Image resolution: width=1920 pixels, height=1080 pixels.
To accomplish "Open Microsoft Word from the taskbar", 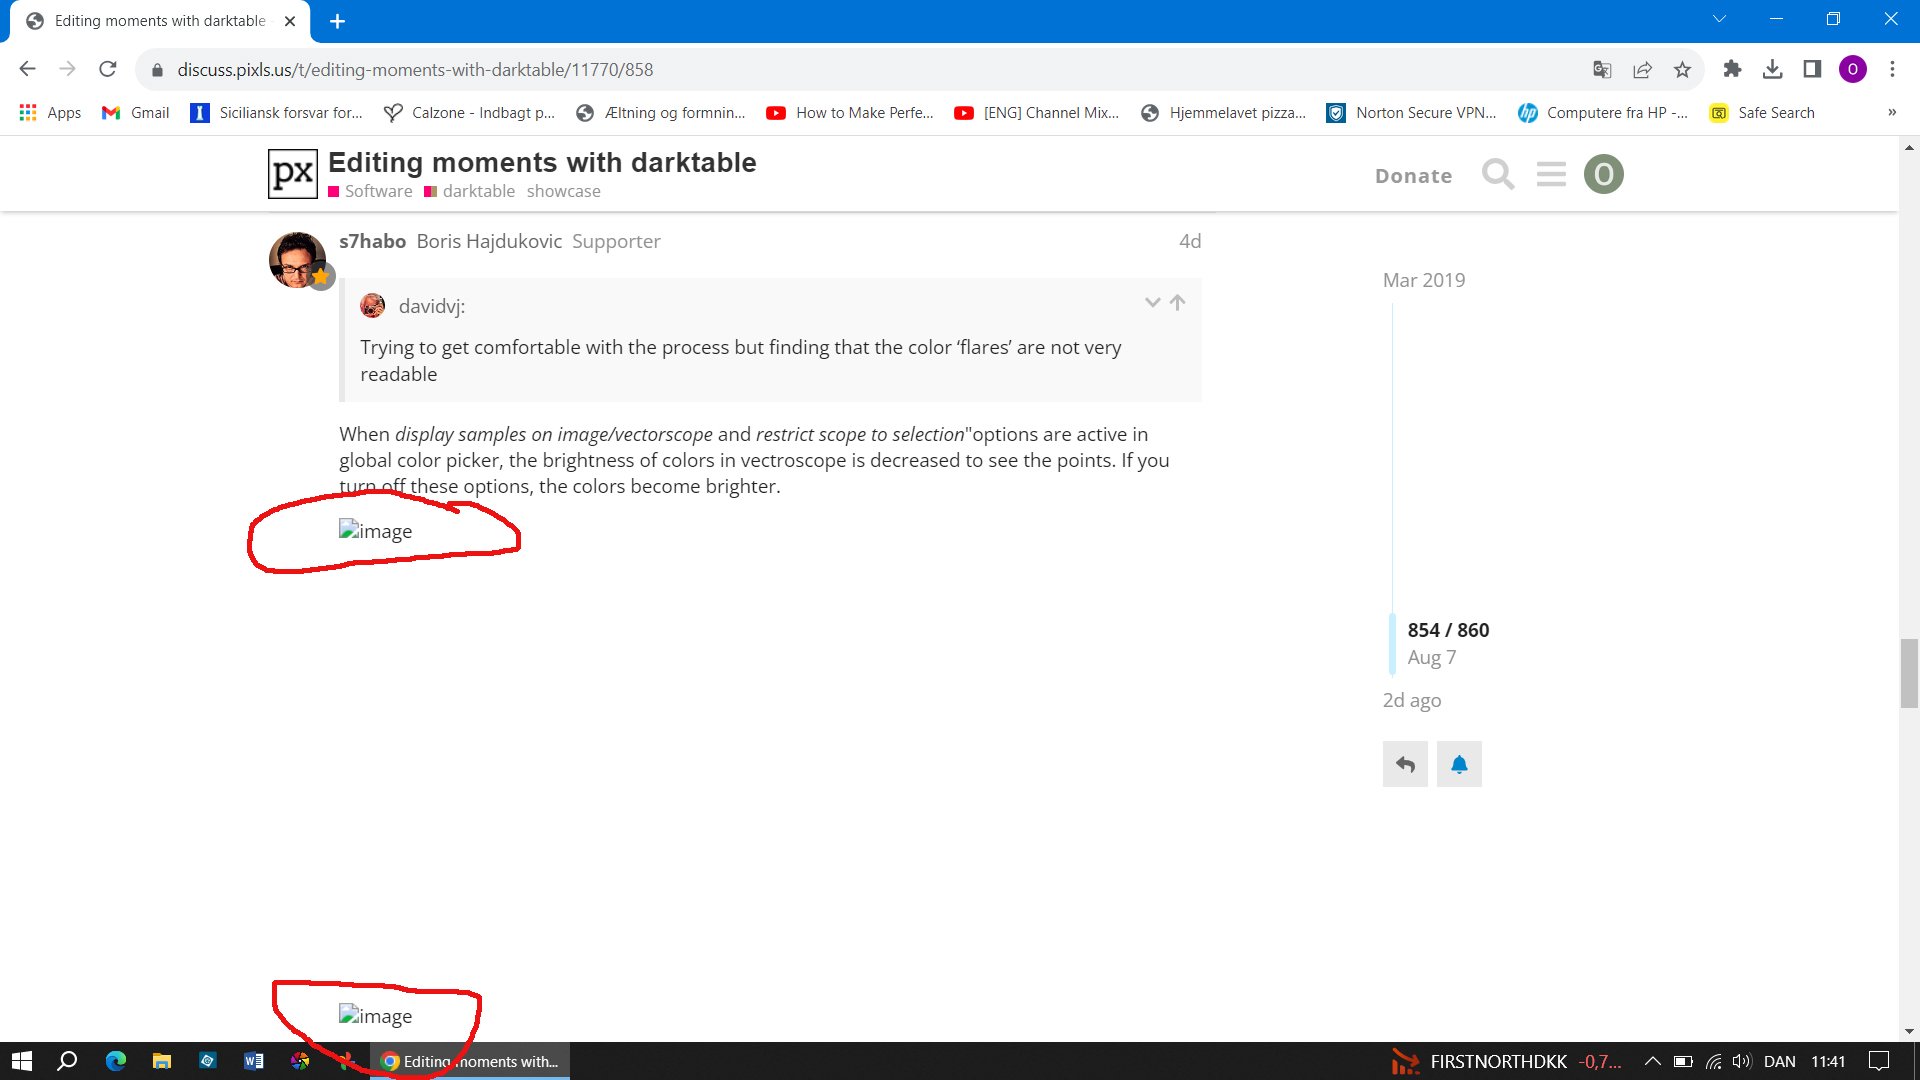I will pyautogui.click(x=254, y=1061).
